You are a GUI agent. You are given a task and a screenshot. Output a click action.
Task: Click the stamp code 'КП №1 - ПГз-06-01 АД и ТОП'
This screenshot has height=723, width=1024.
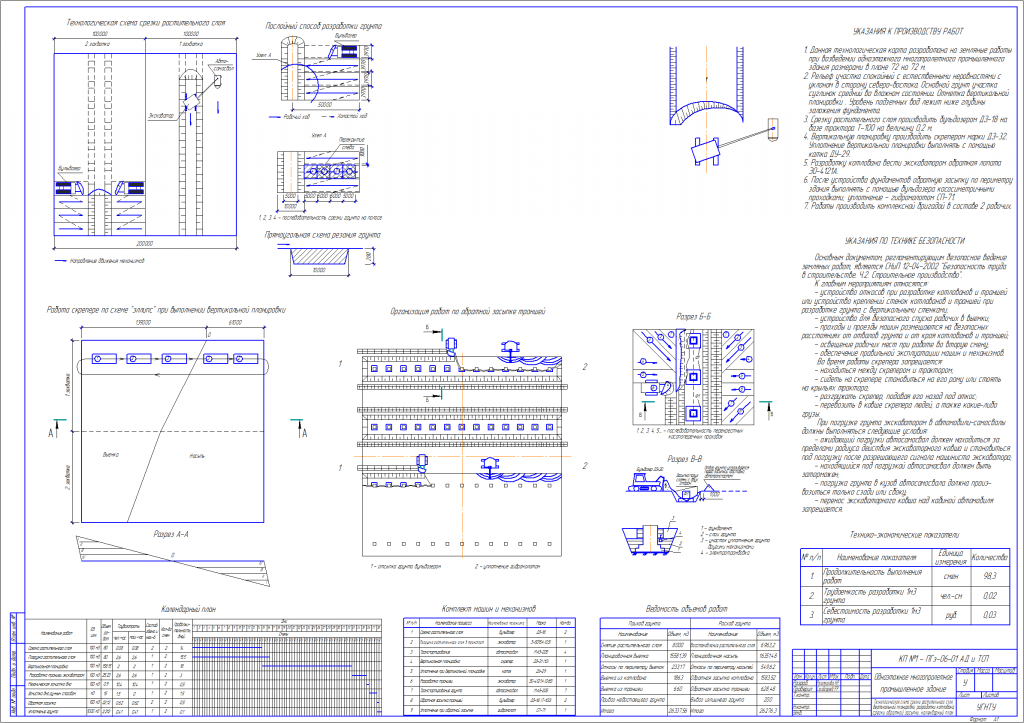pos(944,659)
